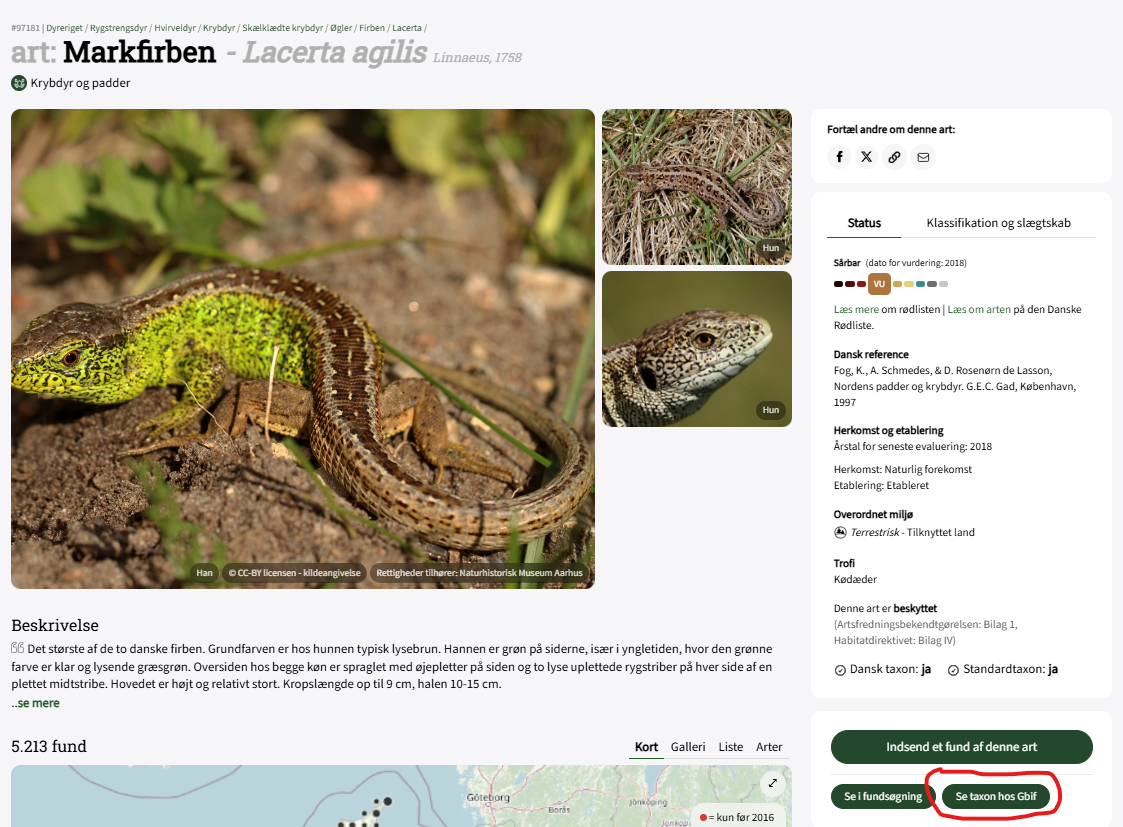Open the Galleri view of findings
1123x827 pixels.
(x=688, y=747)
